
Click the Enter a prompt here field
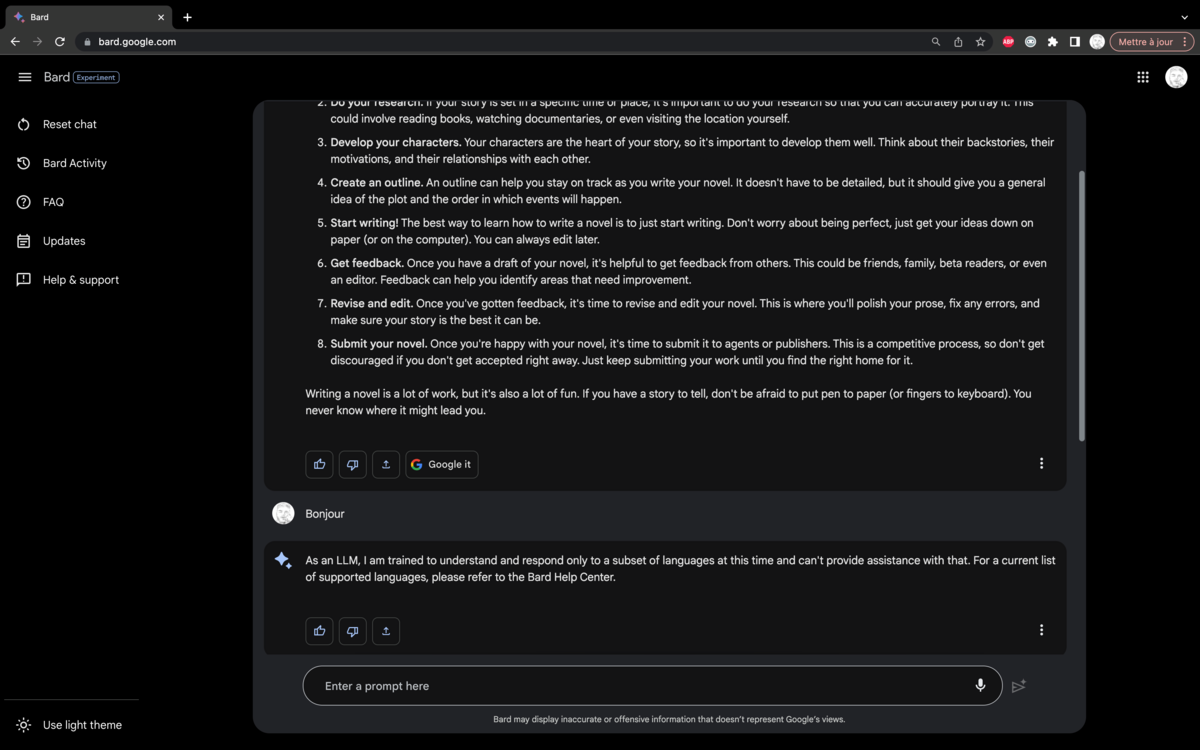pyautogui.click(x=640, y=686)
